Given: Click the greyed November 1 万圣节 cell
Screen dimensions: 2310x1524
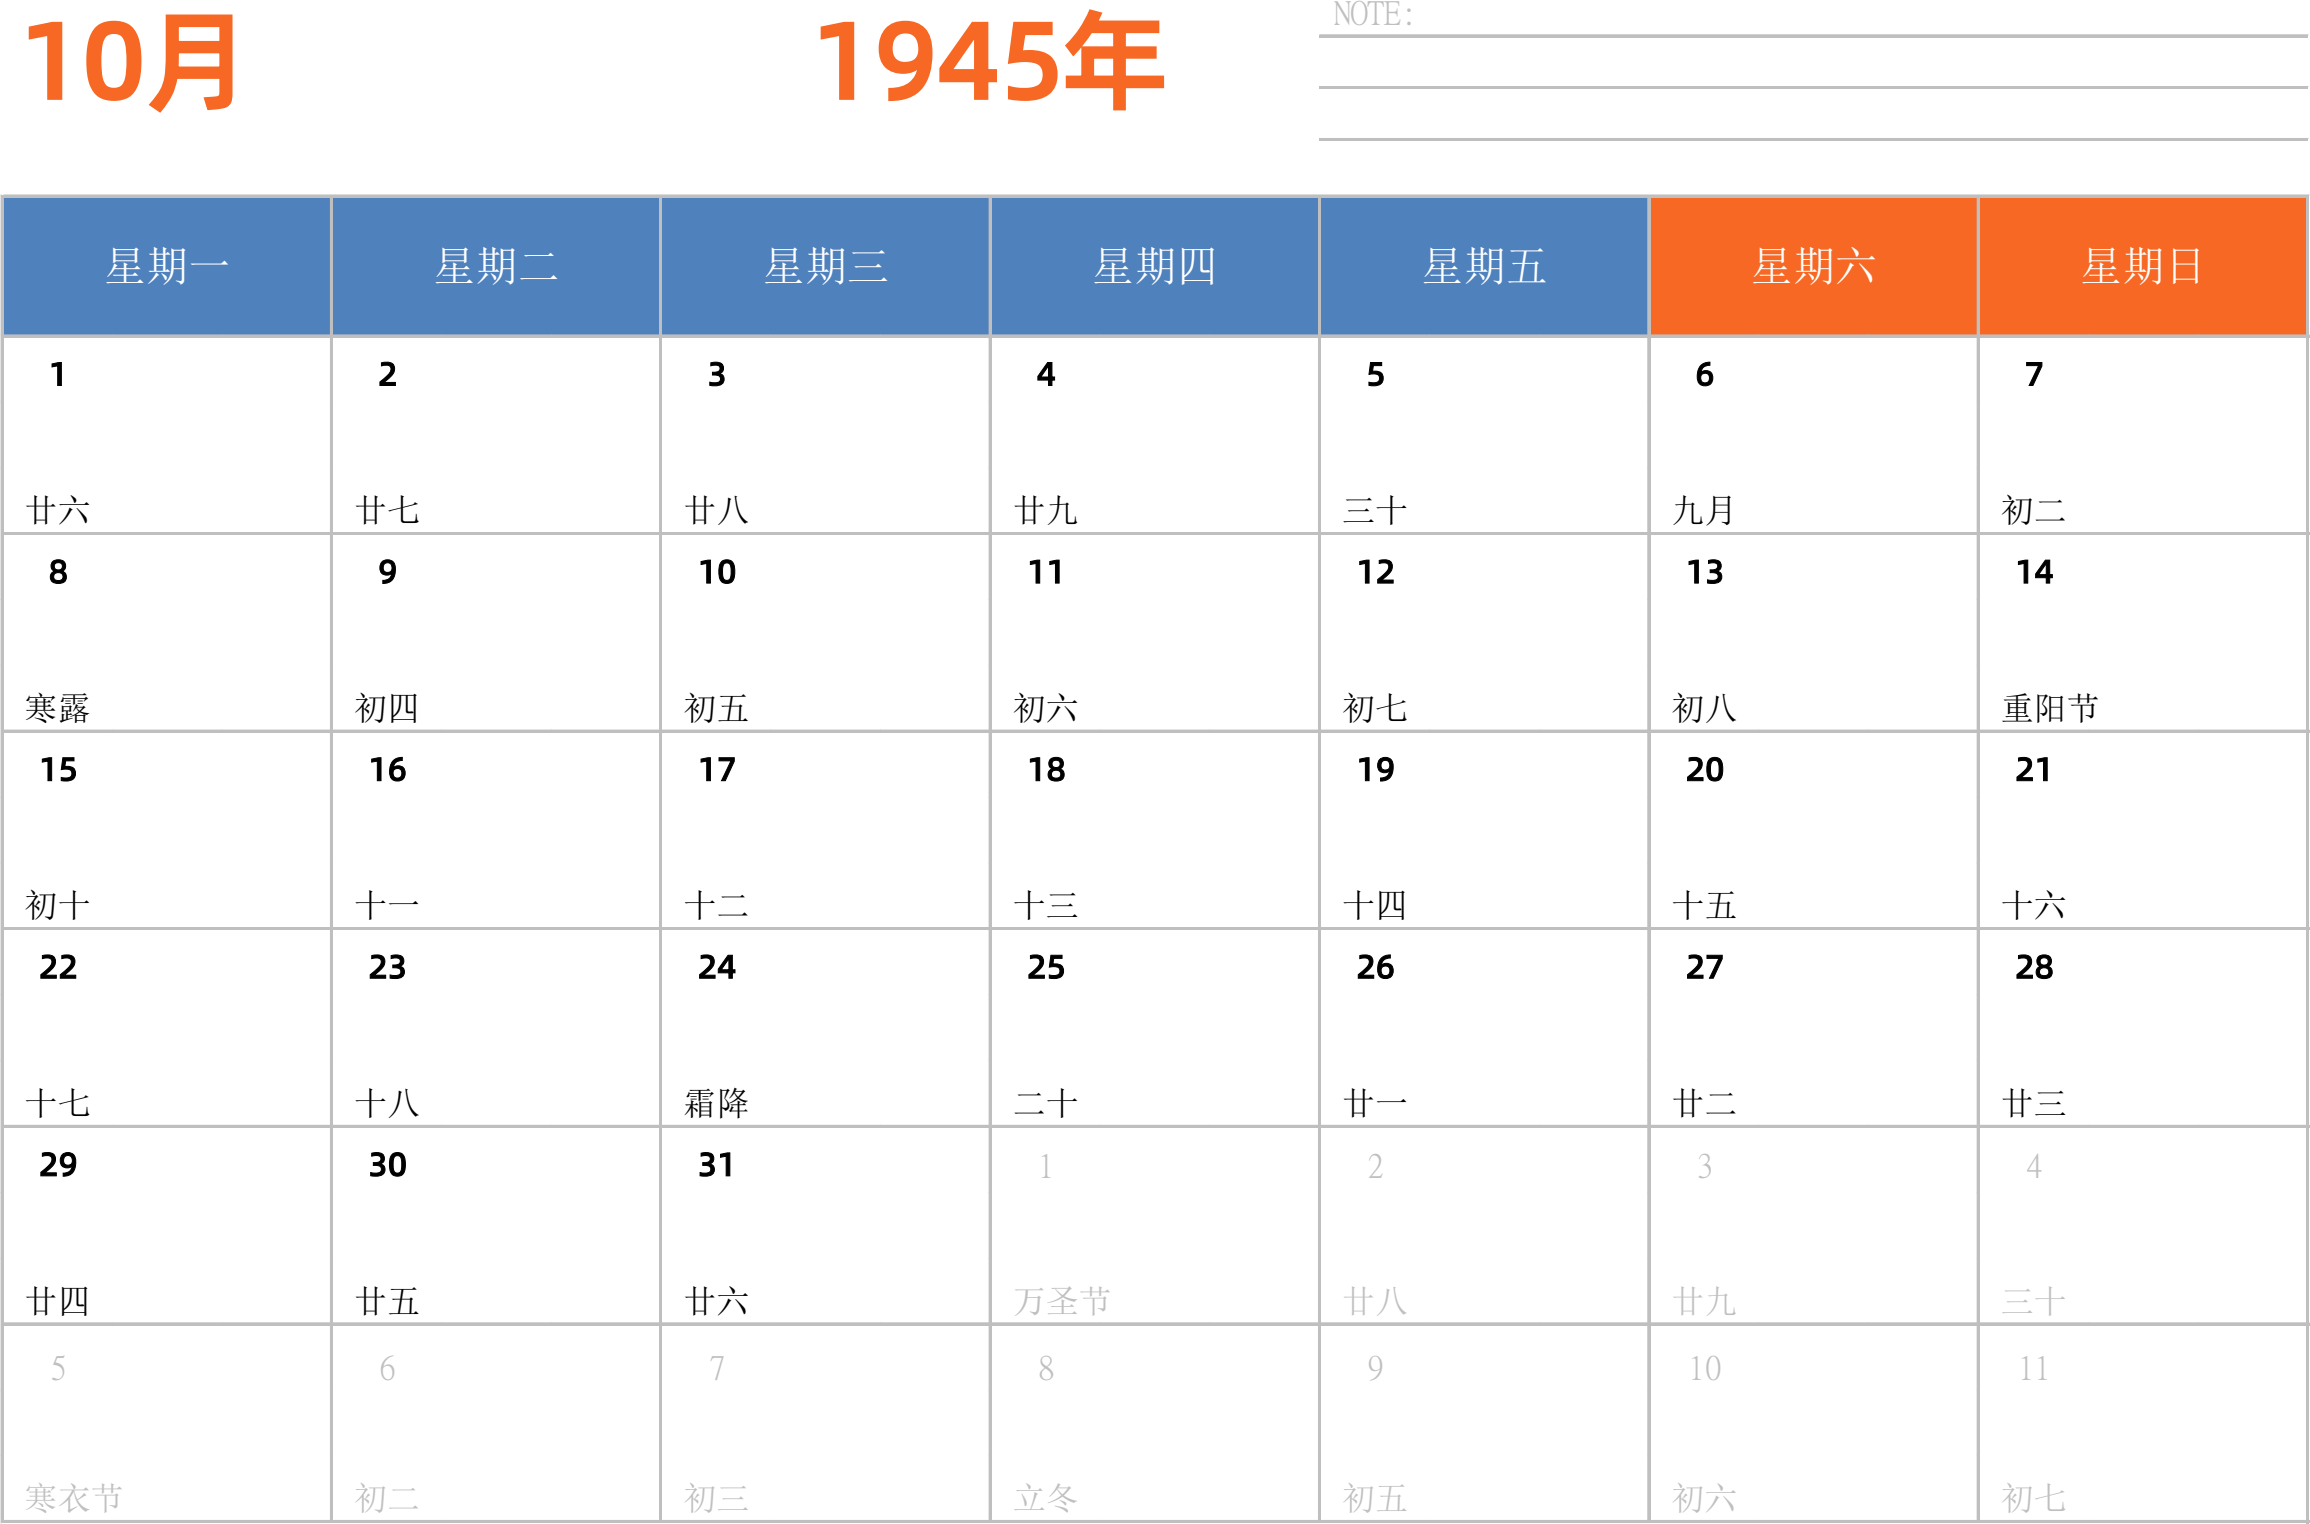Looking at the screenshot, I should pyautogui.click(x=1154, y=1226).
